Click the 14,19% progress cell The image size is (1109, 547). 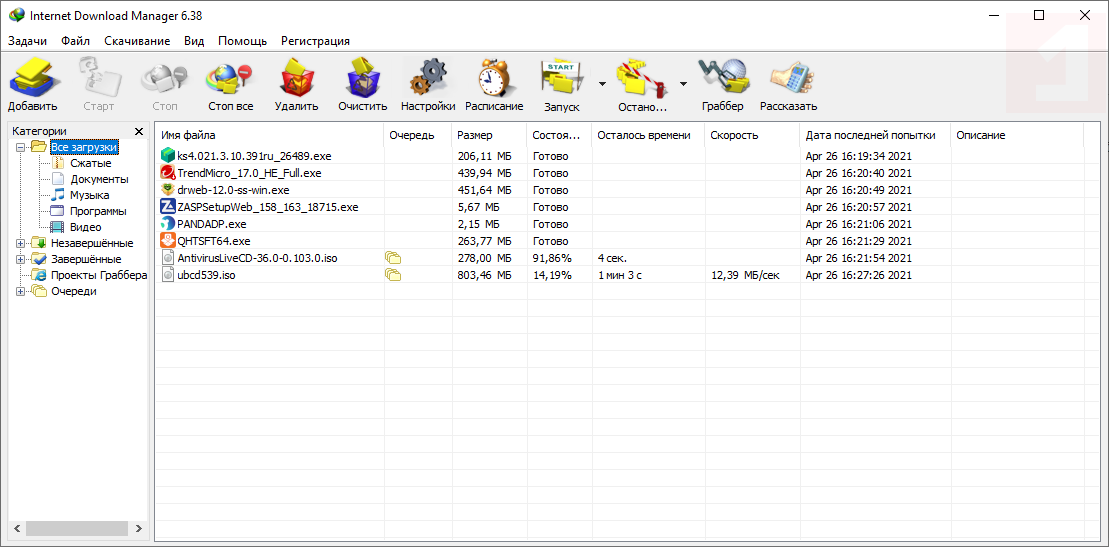(x=552, y=275)
